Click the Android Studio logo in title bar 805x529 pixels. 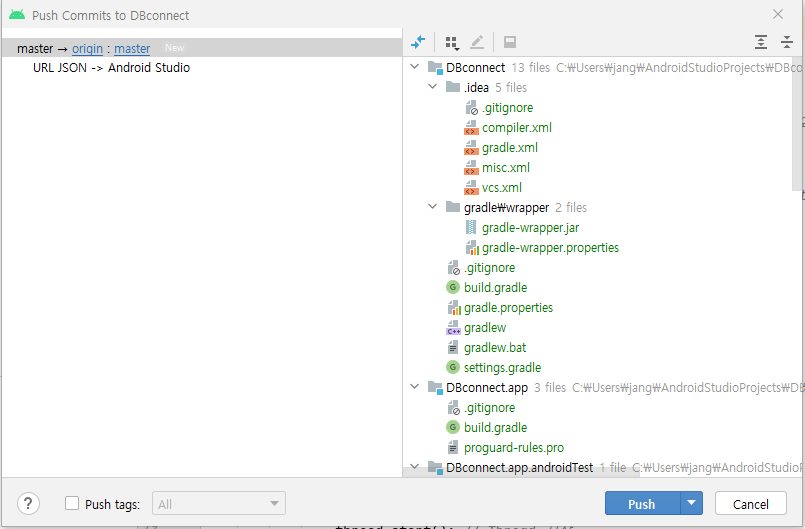[x=17, y=15]
